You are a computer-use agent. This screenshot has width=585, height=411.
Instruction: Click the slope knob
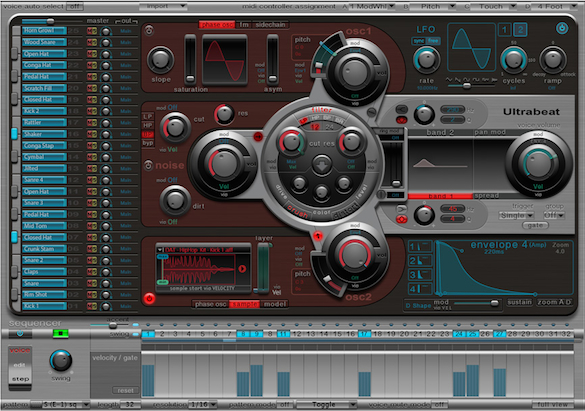coord(161,60)
